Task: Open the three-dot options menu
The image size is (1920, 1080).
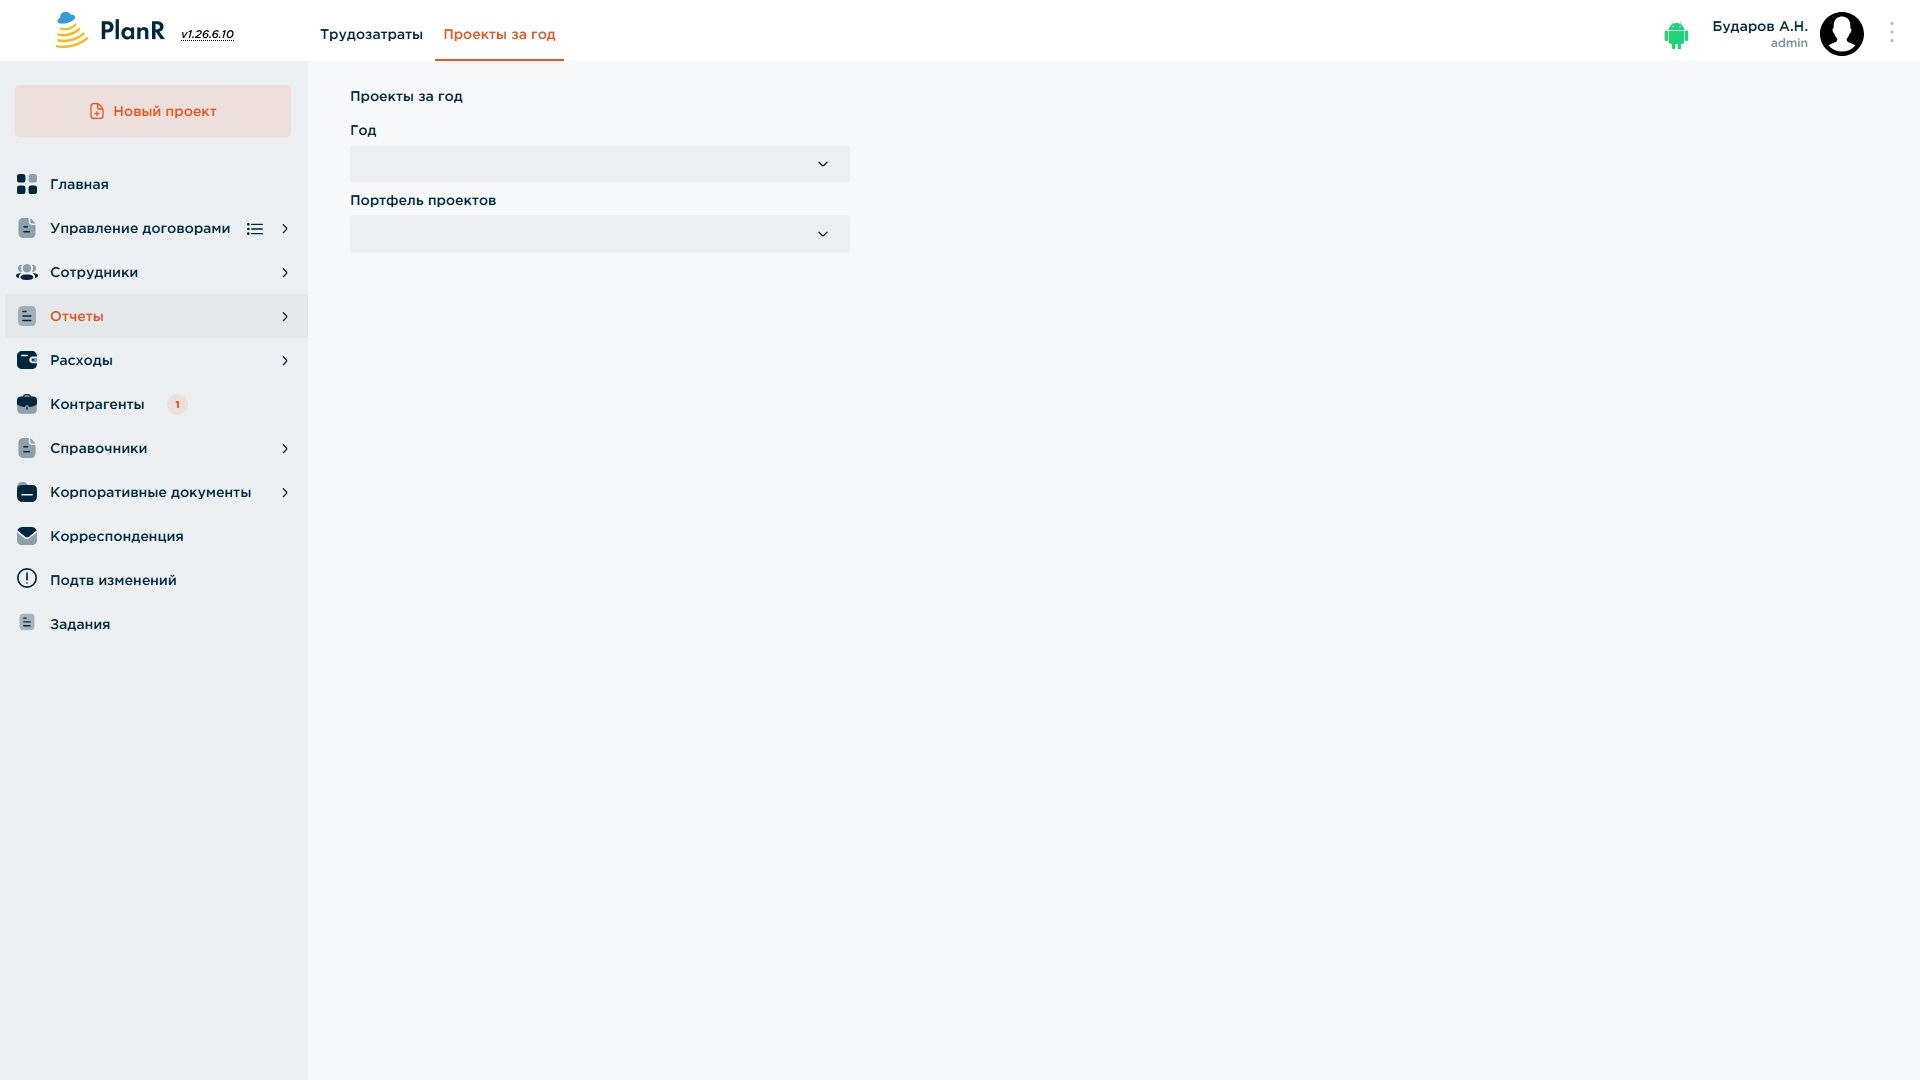Action: (x=1891, y=32)
